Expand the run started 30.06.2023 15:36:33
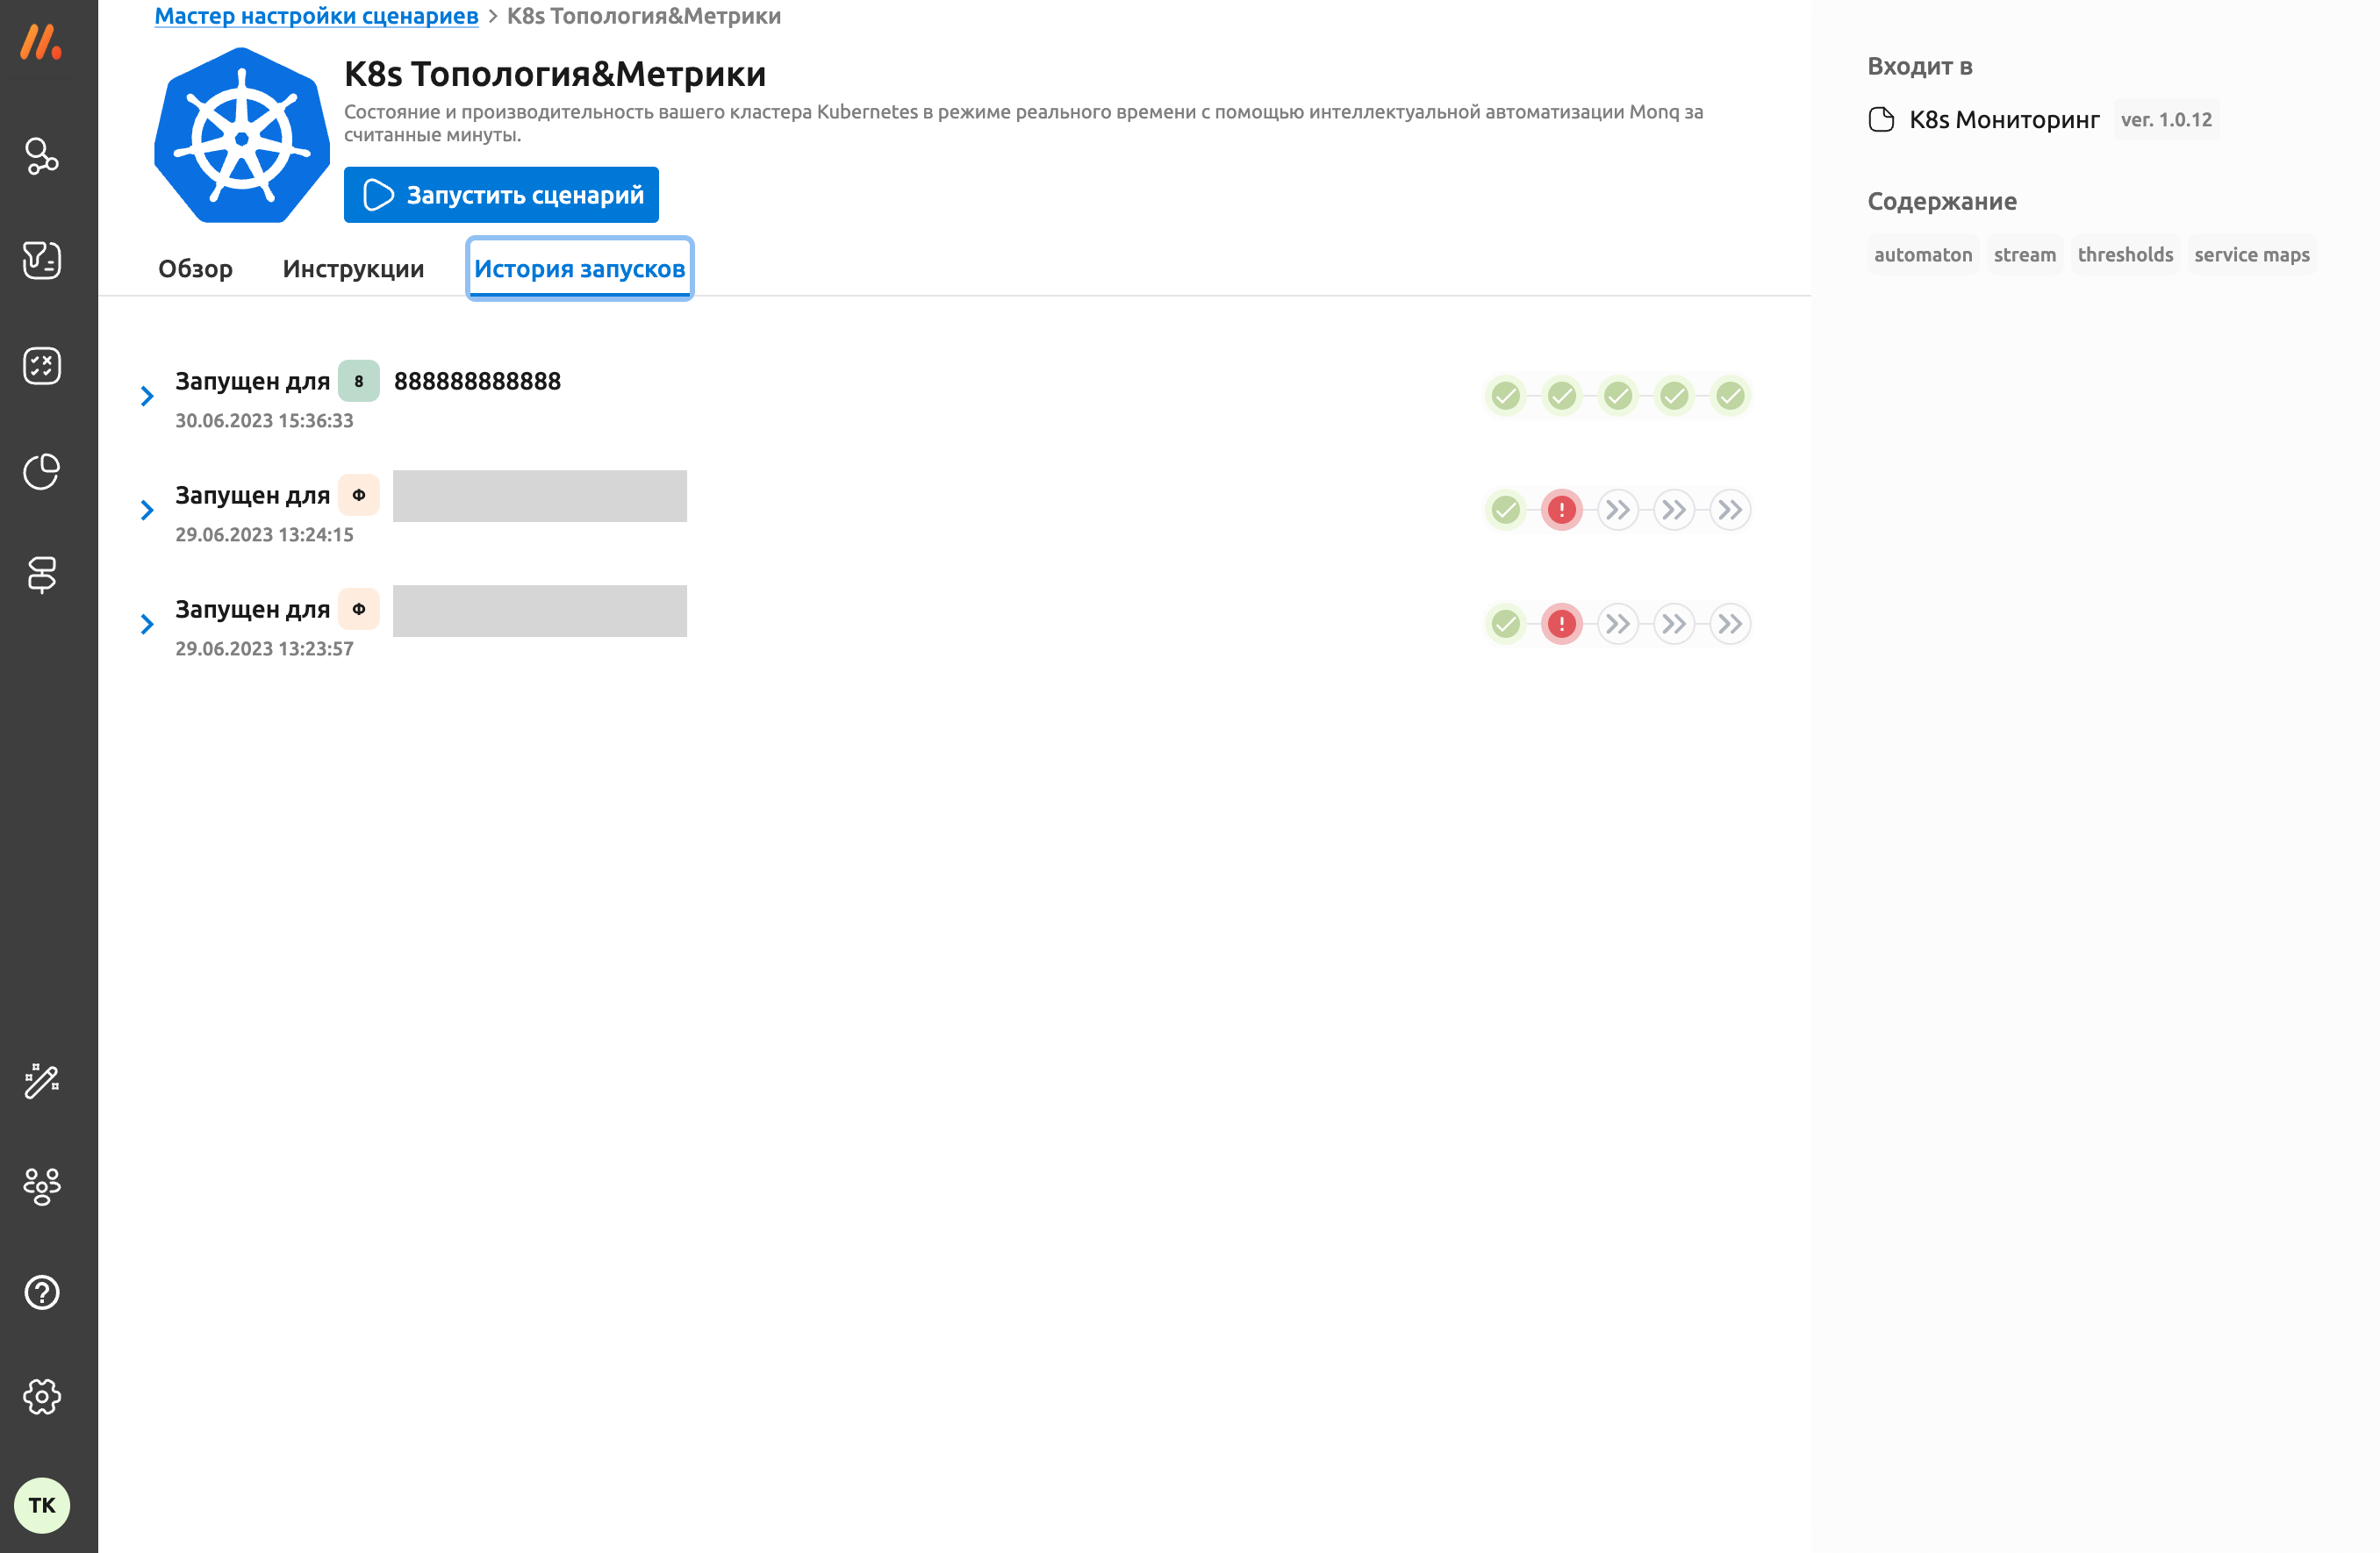The image size is (2380, 1553). [x=147, y=397]
